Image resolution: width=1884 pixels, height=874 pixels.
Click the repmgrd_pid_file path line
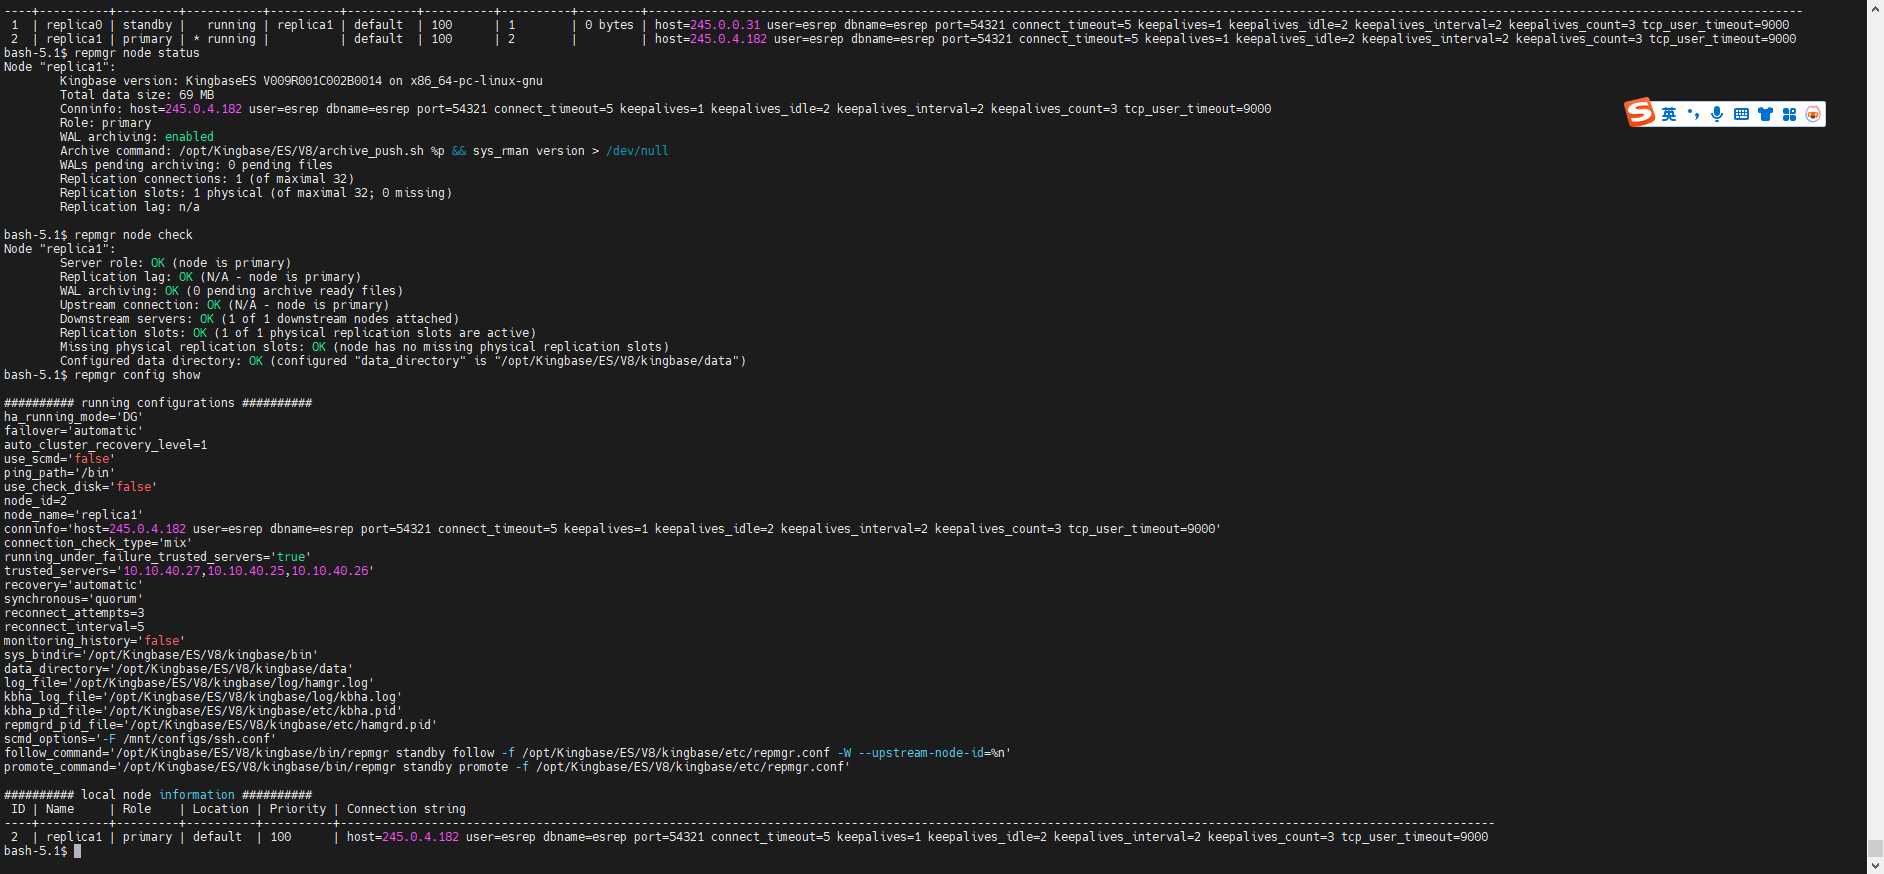coord(220,725)
